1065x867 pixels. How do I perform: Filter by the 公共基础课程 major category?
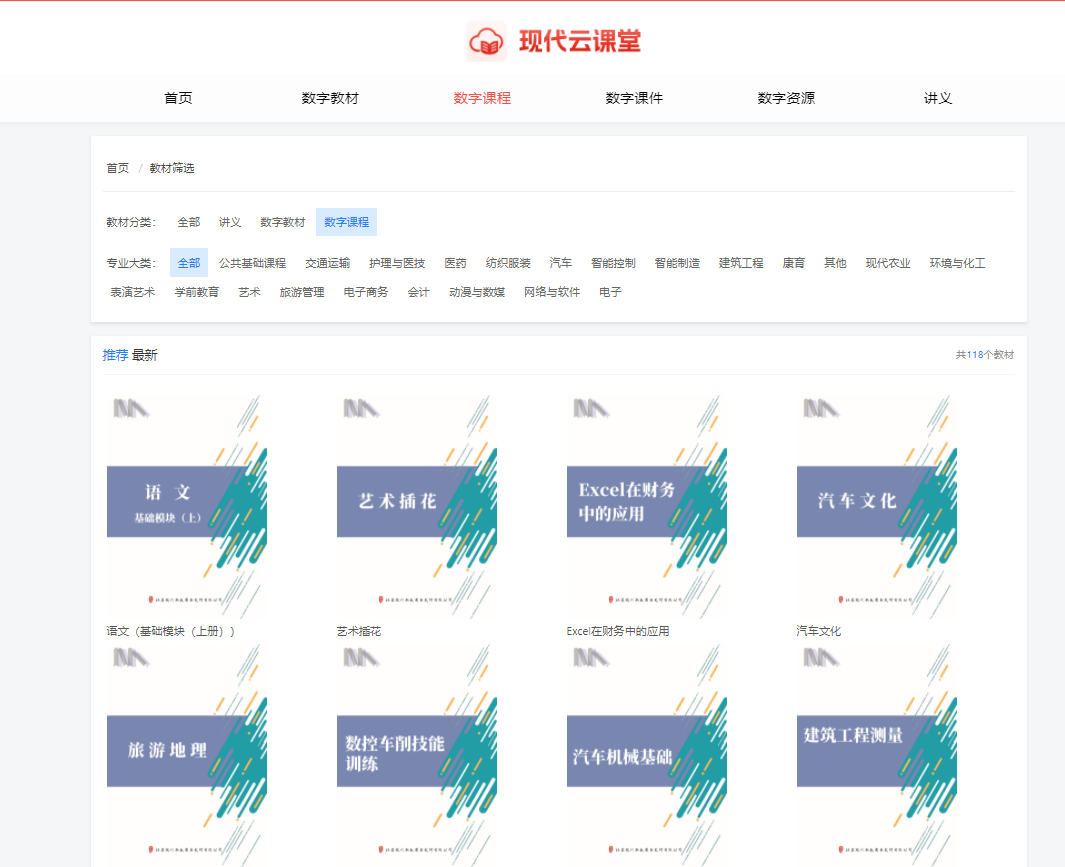(x=252, y=263)
